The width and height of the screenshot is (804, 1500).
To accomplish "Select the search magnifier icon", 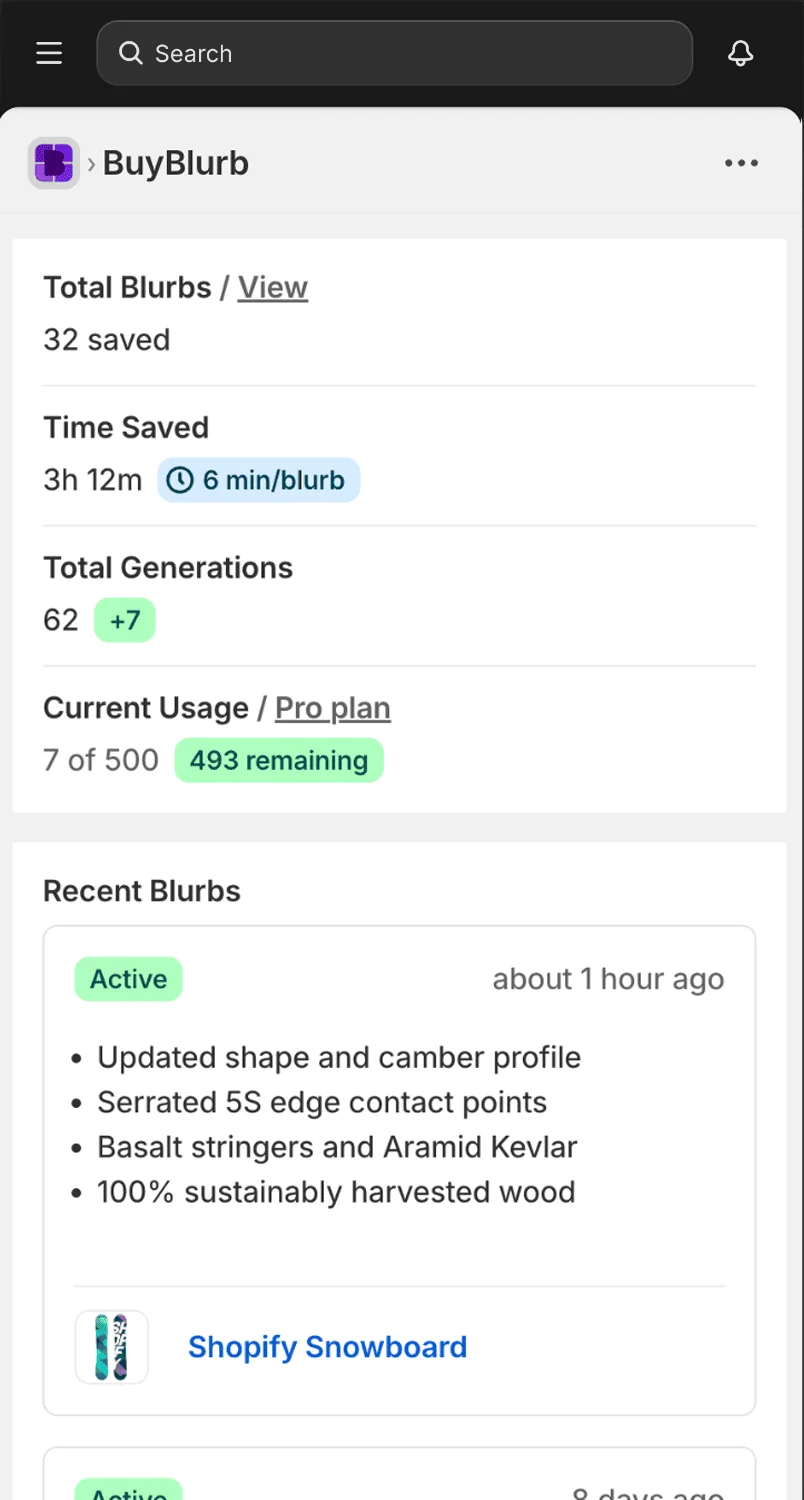I will coord(130,53).
